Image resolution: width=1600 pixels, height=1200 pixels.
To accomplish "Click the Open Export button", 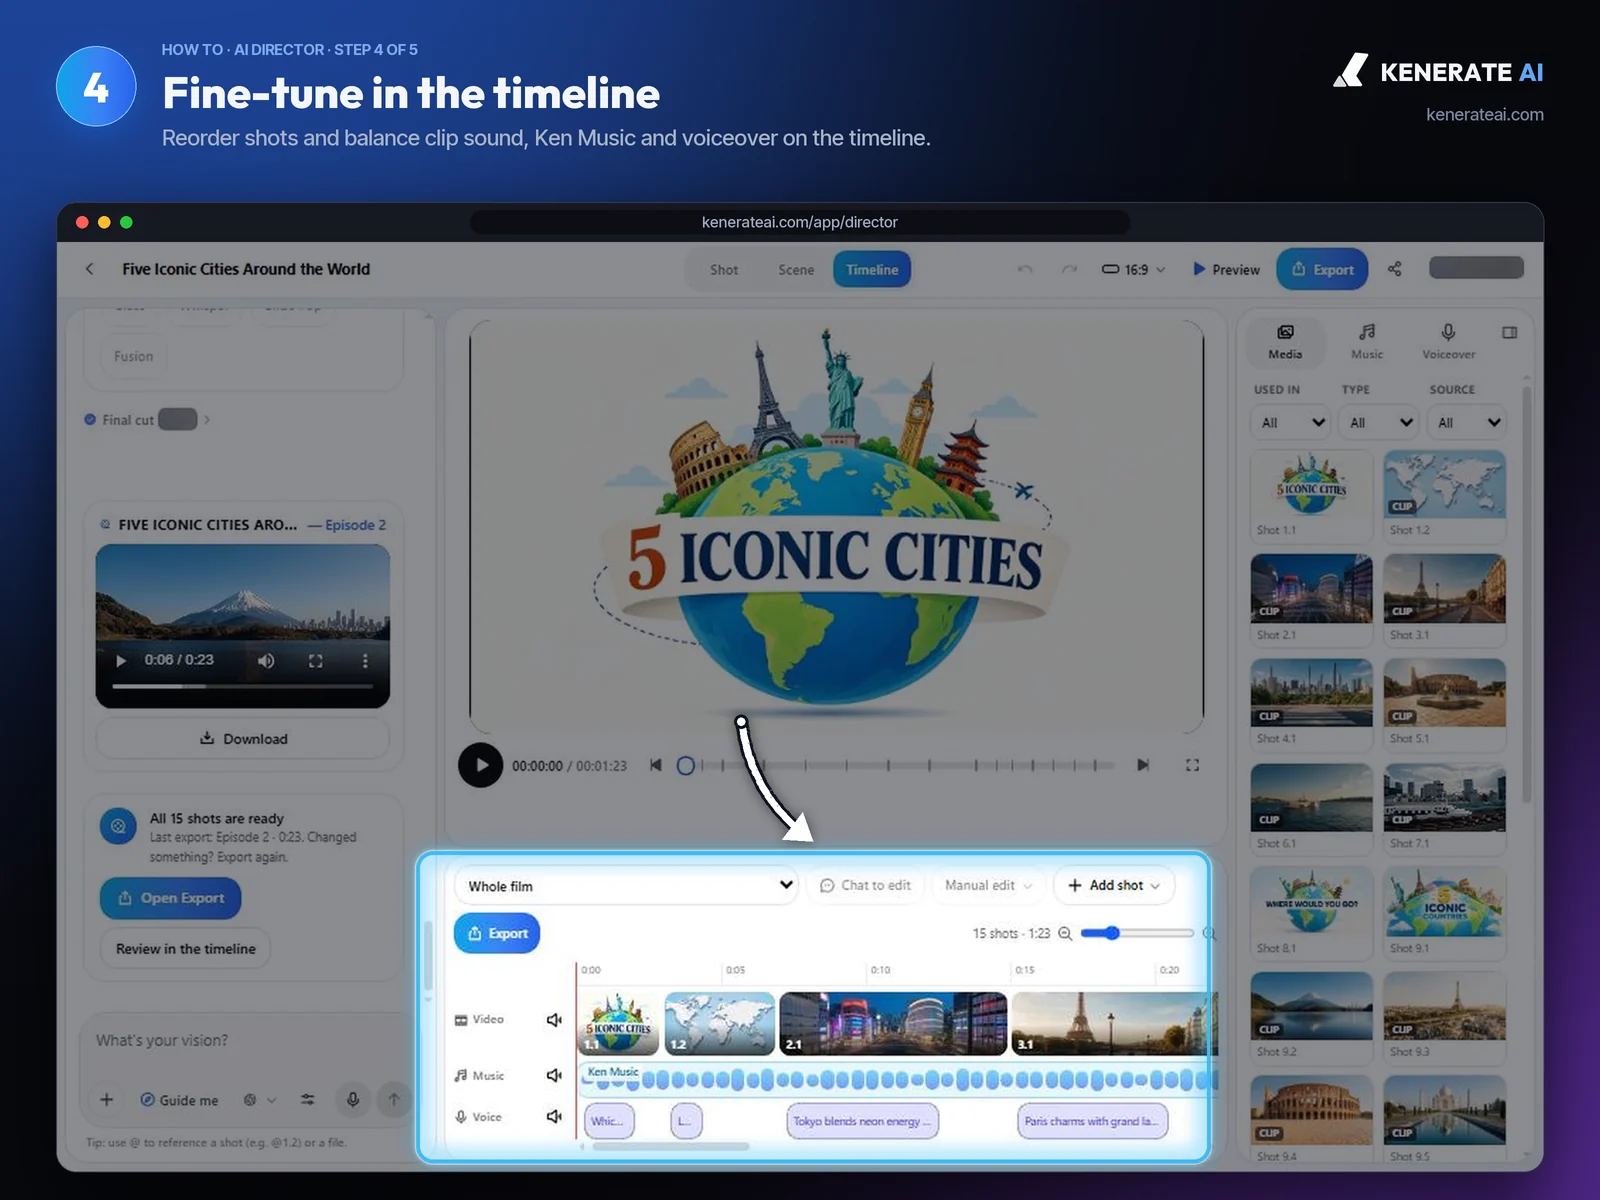I will pyautogui.click(x=170, y=898).
